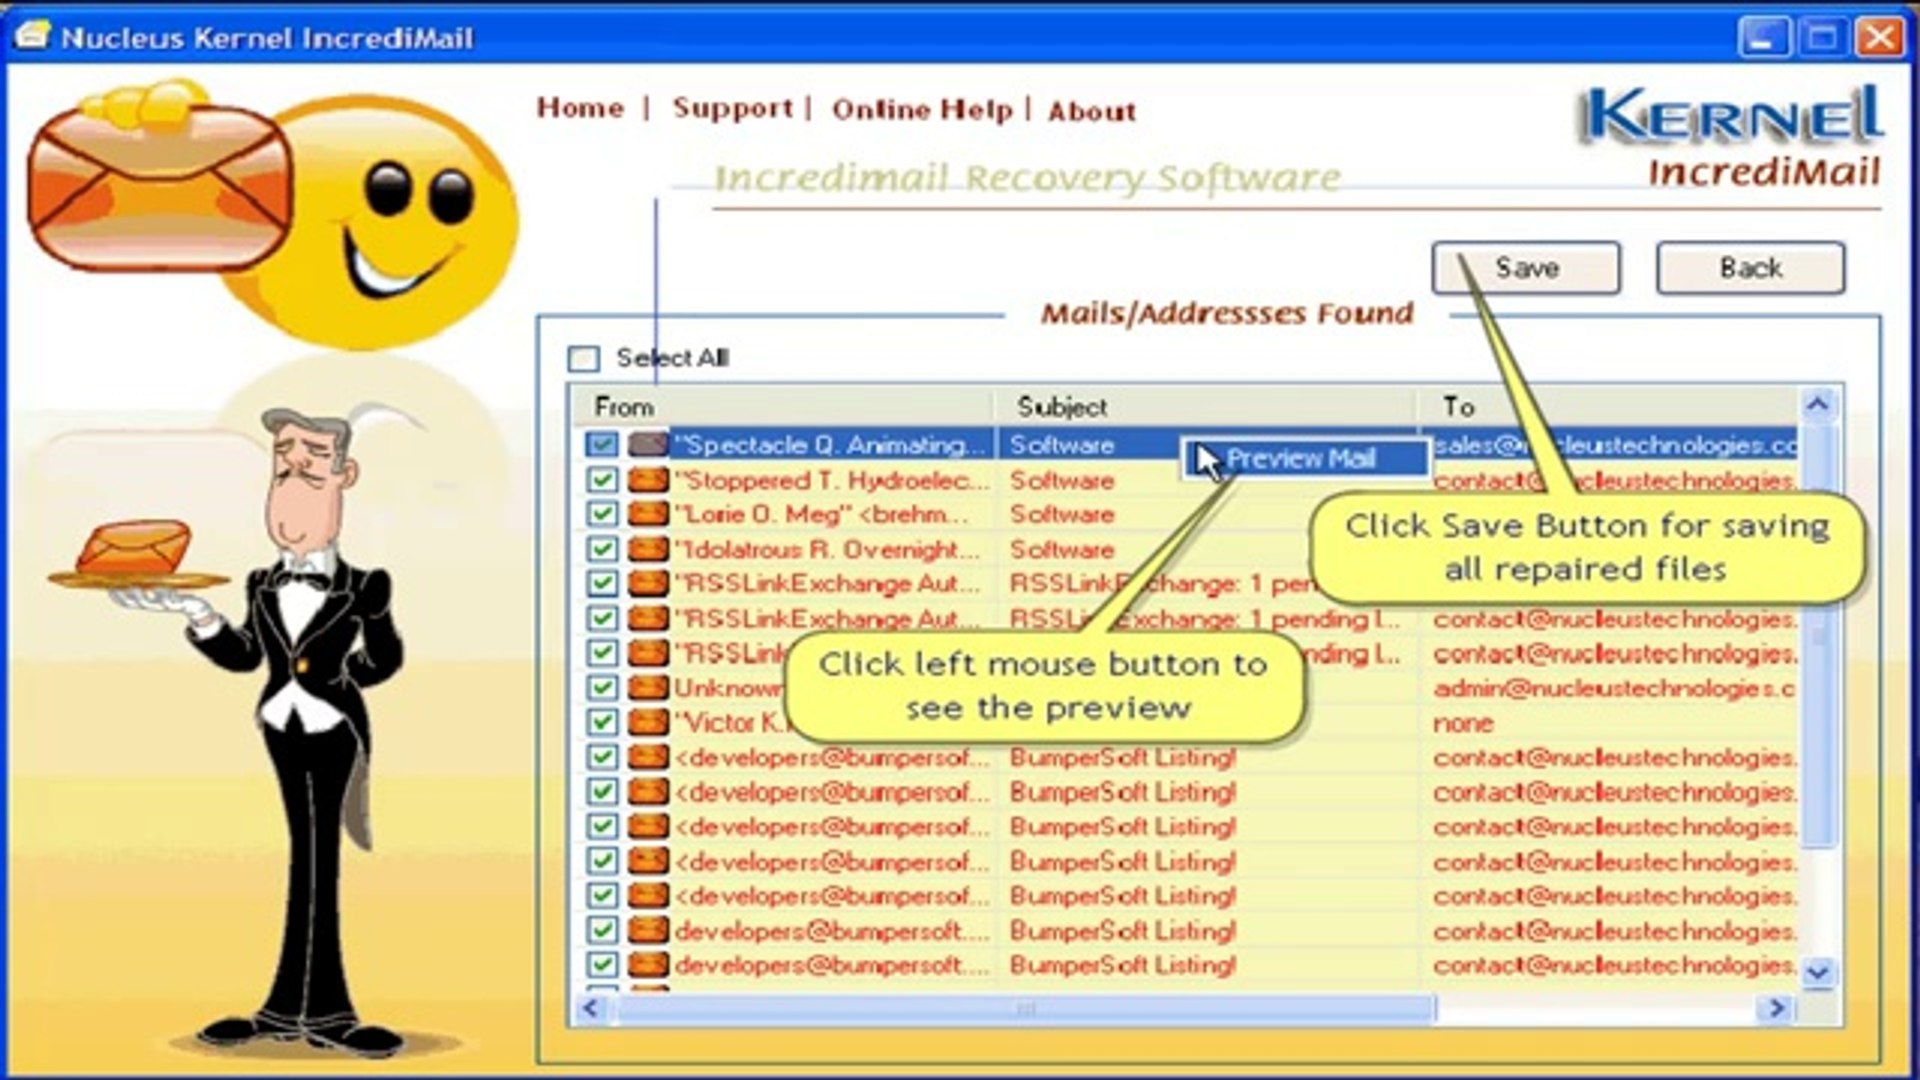
Task: Click the horizontal scroll right arrow
Action: [x=1776, y=1008]
